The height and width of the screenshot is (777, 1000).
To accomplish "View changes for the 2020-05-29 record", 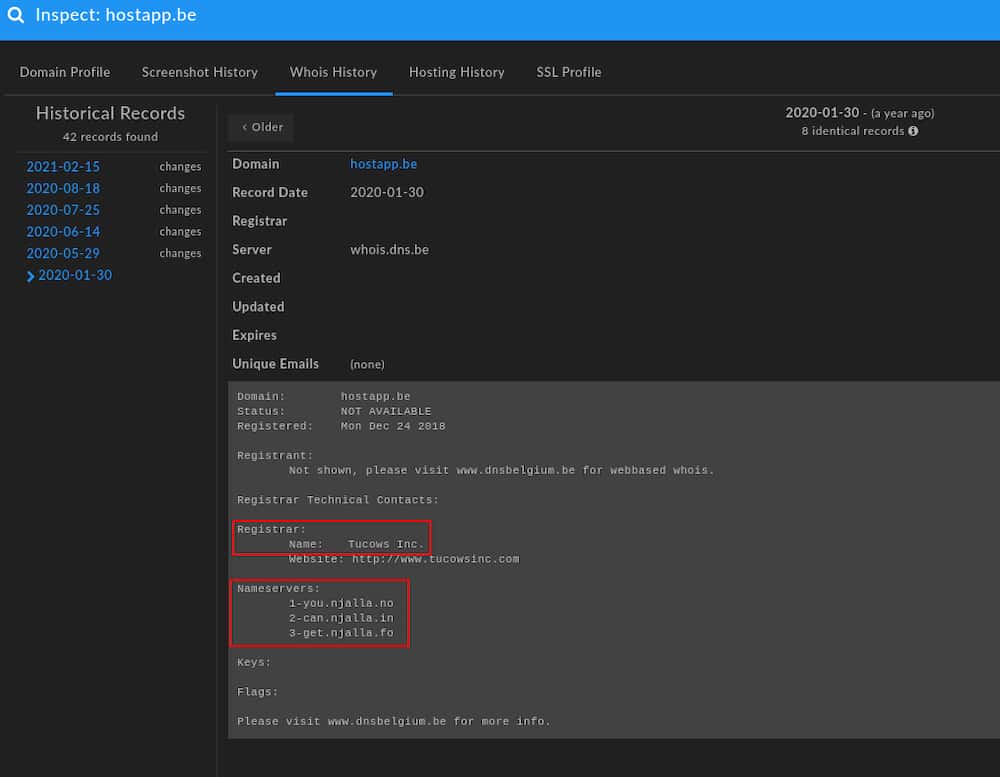I will pyautogui.click(x=180, y=253).
